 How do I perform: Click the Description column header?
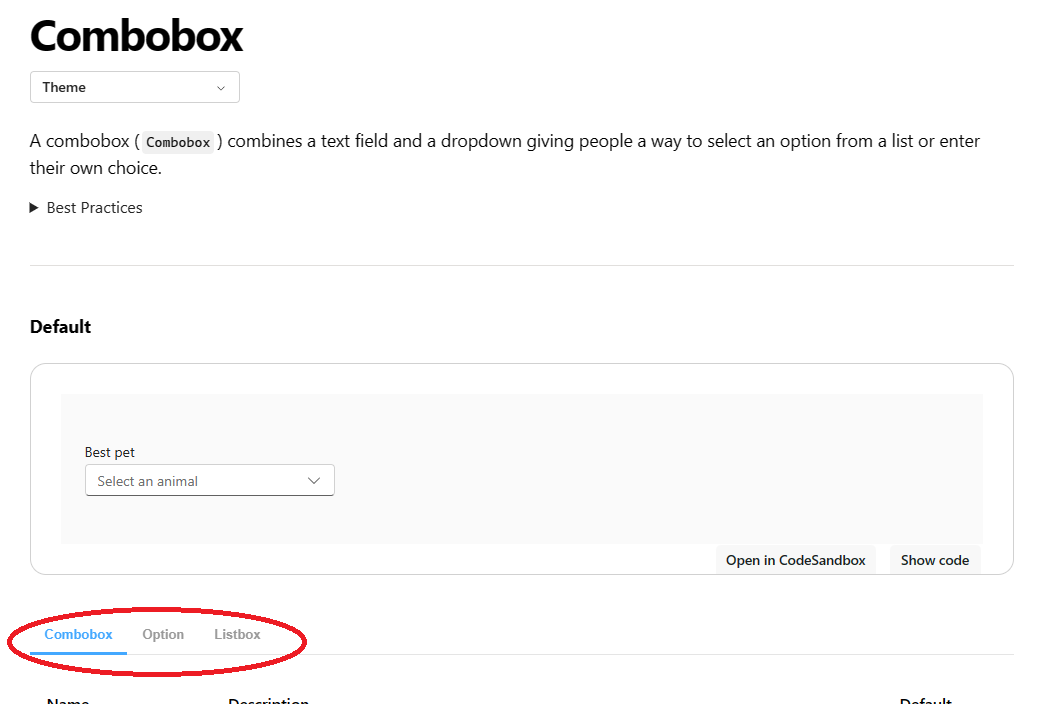point(268,700)
